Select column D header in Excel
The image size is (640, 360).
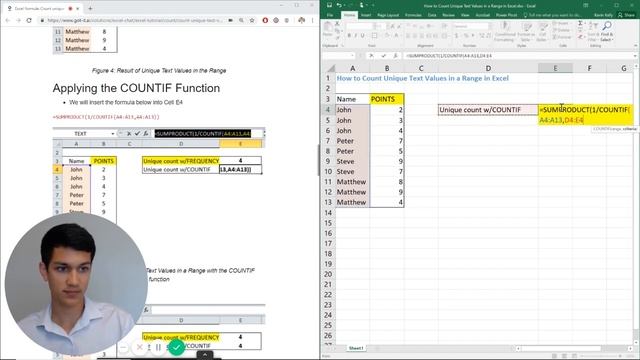[488, 68]
